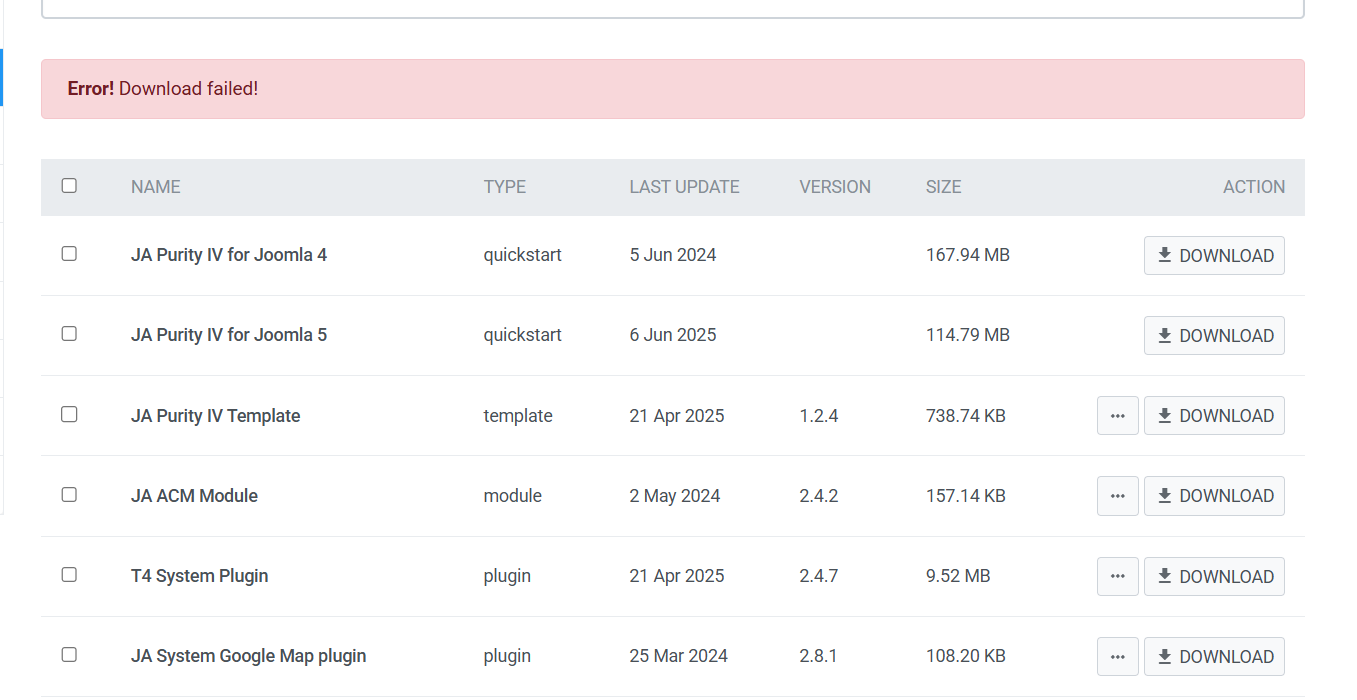Click the ACTION column header
This screenshot has width=1357, height=700.
[x=1254, y=187]
